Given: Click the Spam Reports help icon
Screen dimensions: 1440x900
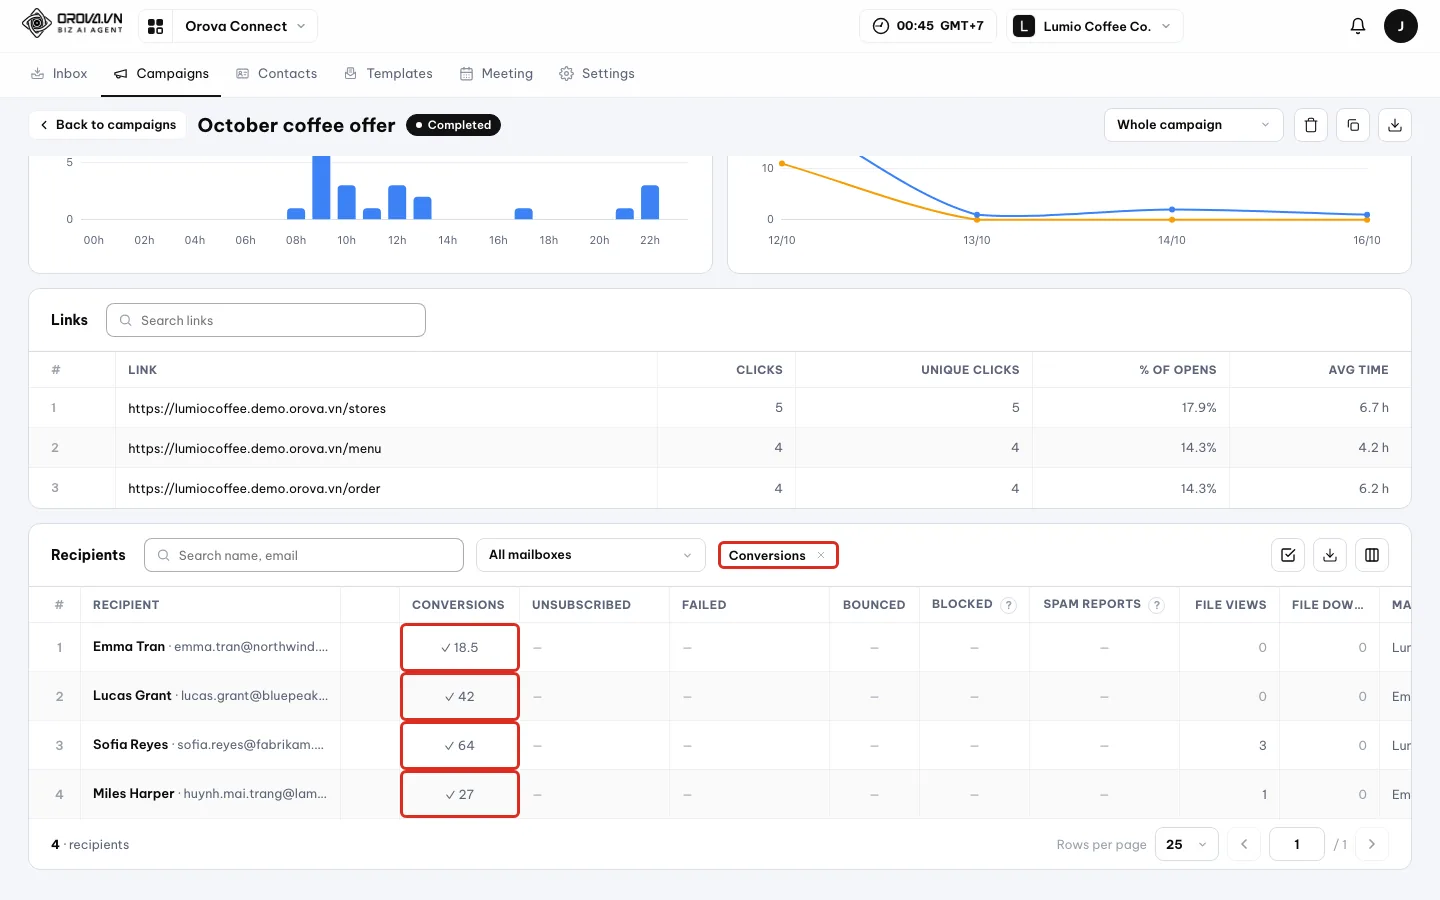Looking at the screenshot, I should point(1157,605).
